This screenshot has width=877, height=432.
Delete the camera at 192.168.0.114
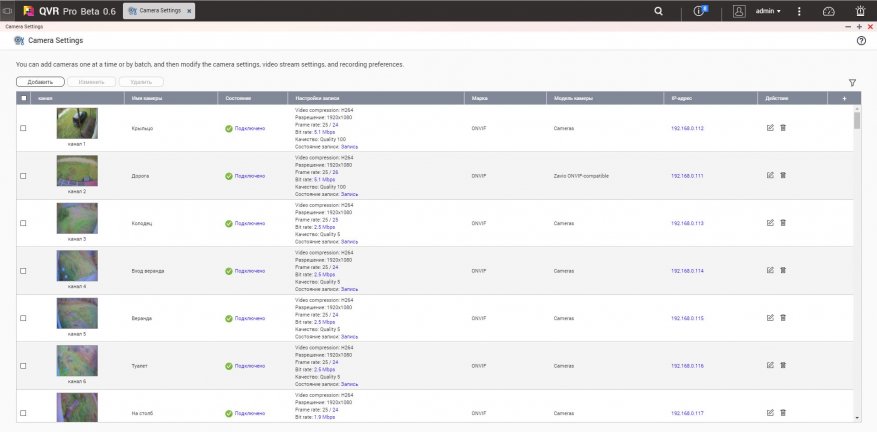tap(783, 270)
